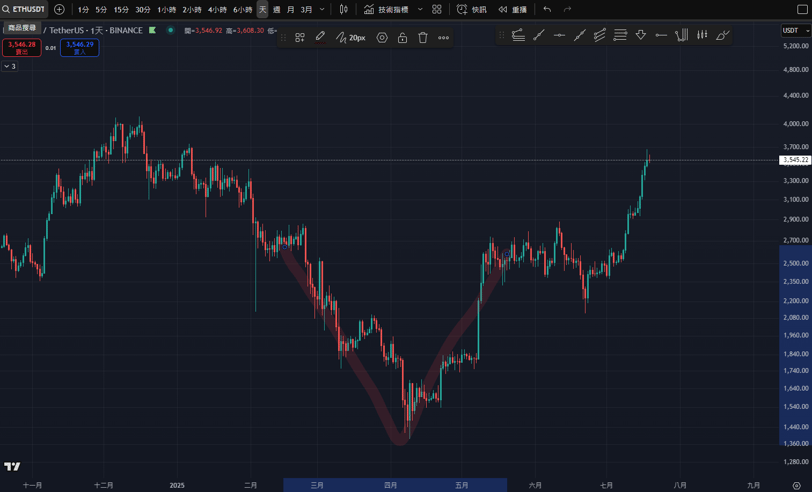
Task: Select the horizontal ray tool
Action: [661, 35]
